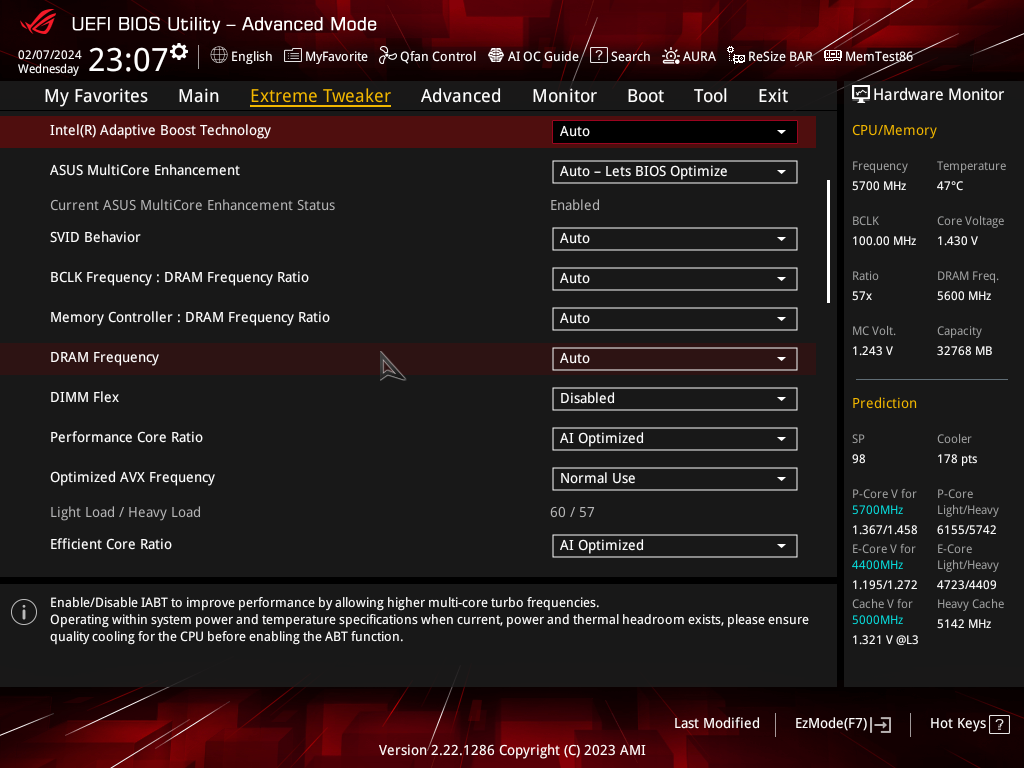Open Intel Adaptive Boost Technology dropdown
Viewport: 1024px width, 768px height.
click(x=675, y=131)
